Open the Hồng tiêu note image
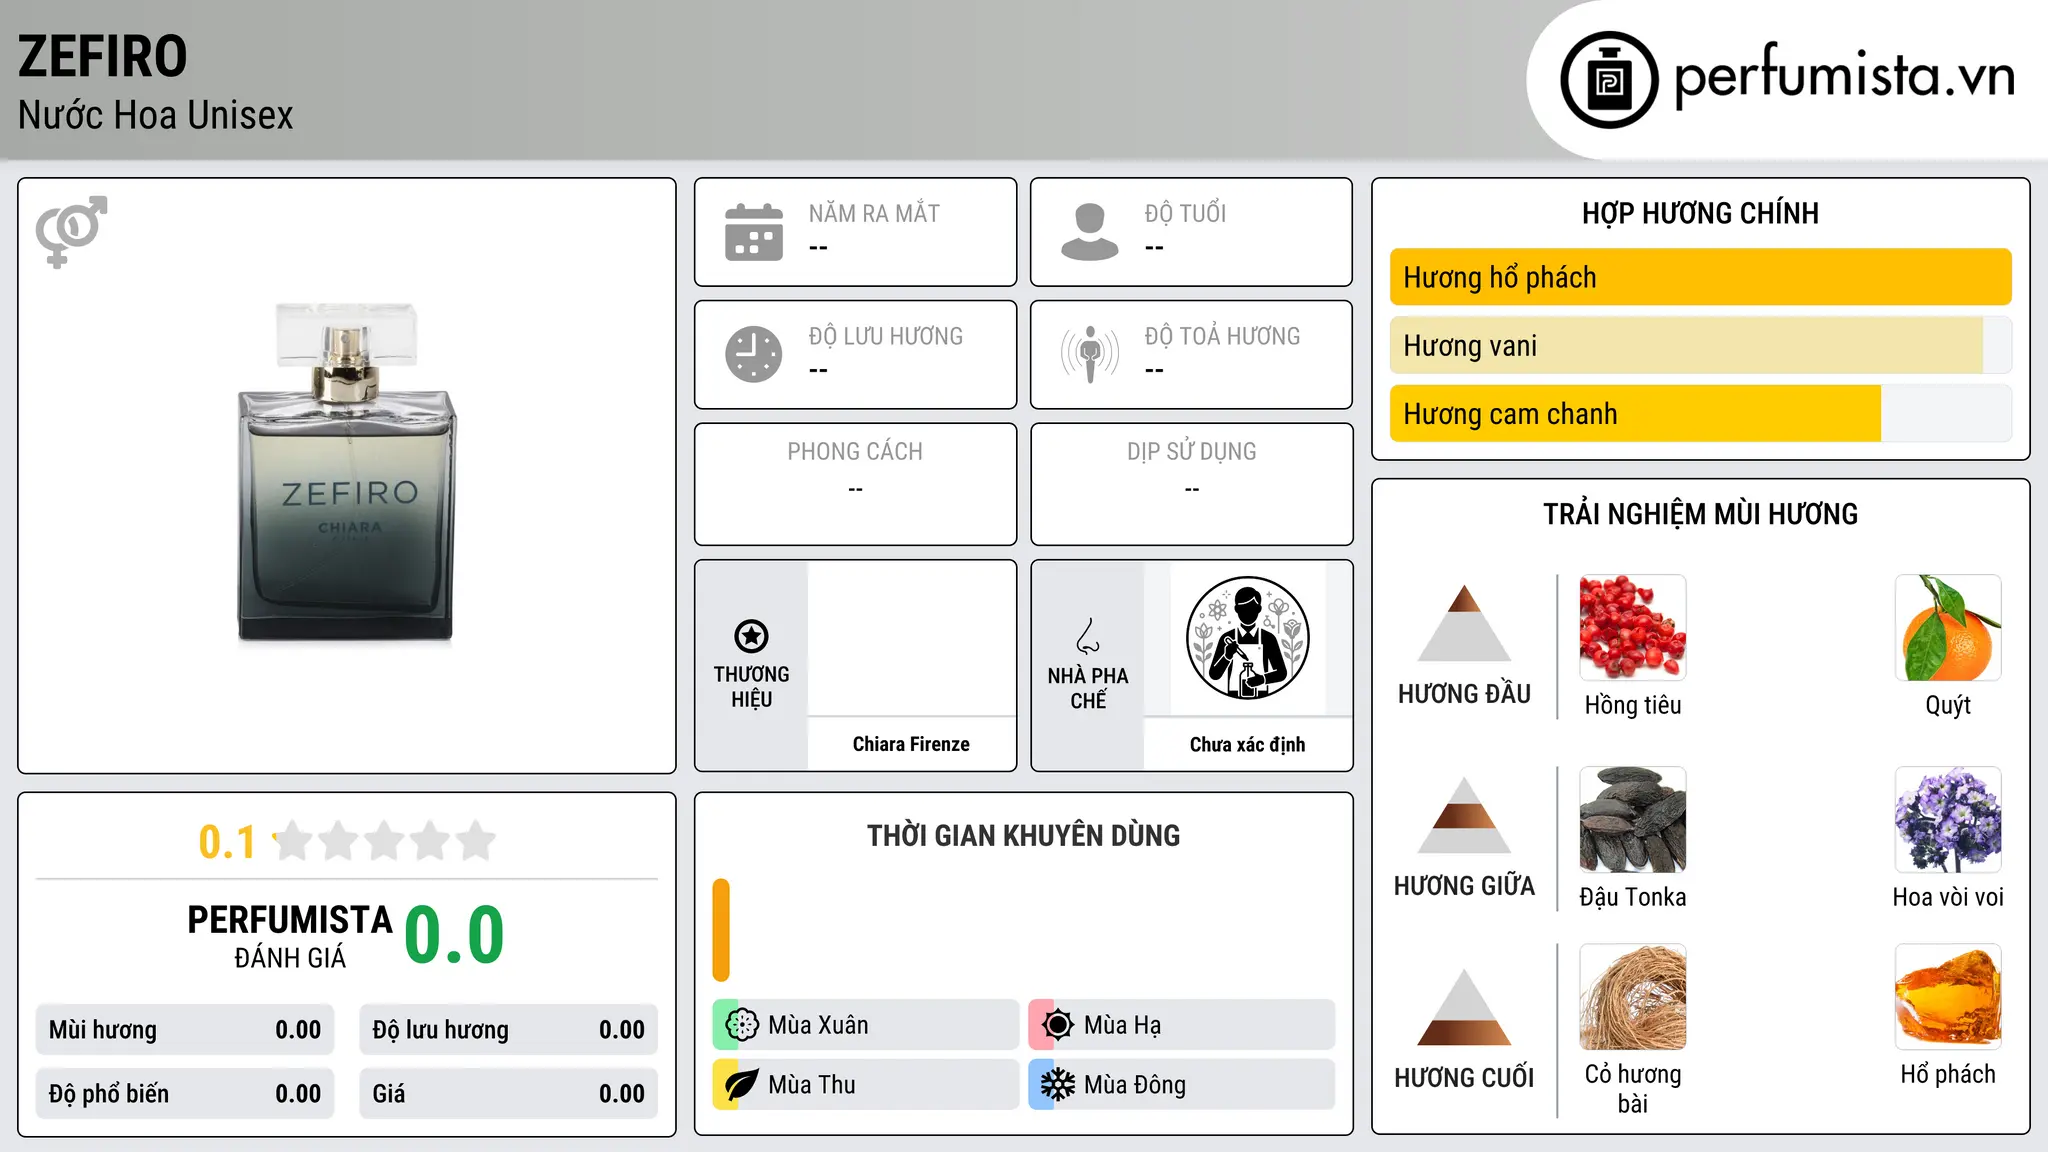Viewport: 2048px width, 1152px height. tap(1633, 628)
